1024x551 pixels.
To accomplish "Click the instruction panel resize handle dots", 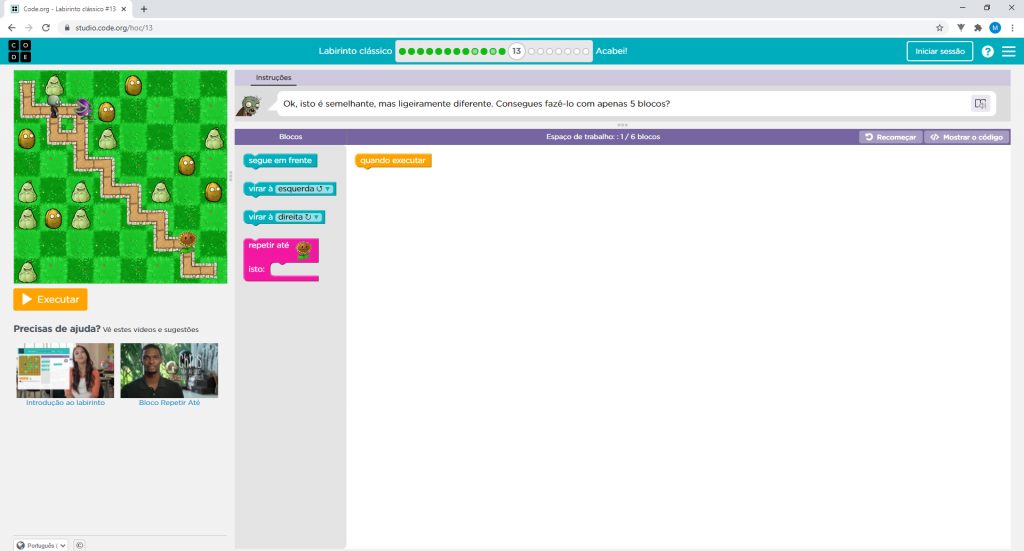I will (x=622, y=125).
